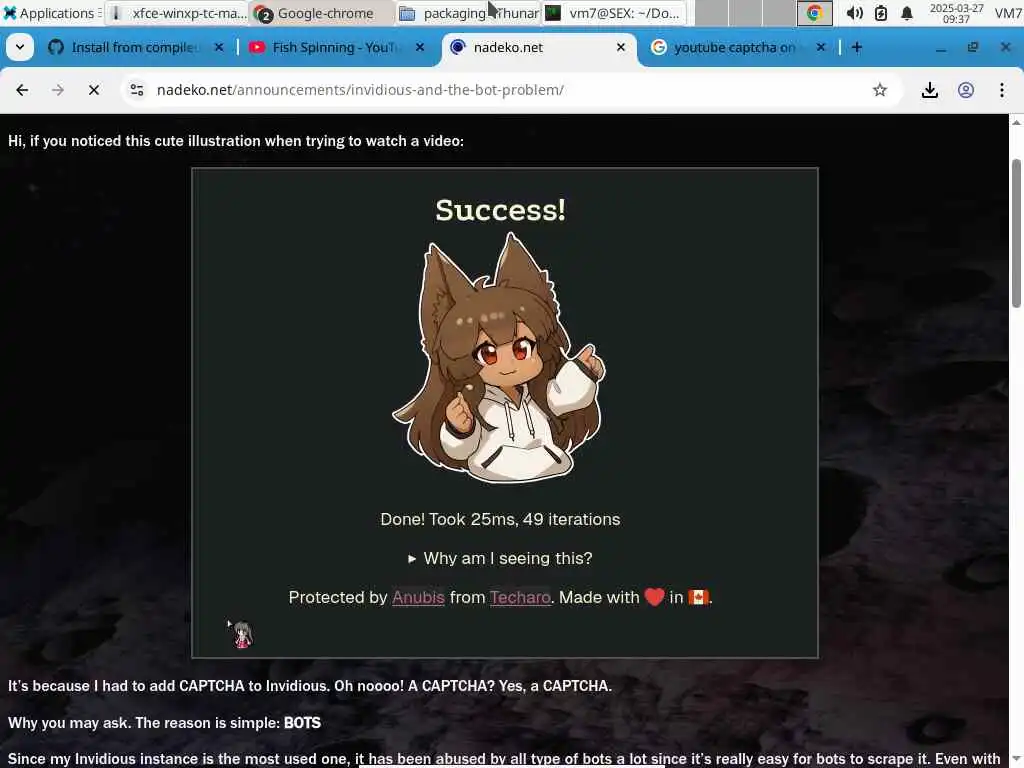
Task: Click the scrollbar up arrow
Action: pos(1016,122)
